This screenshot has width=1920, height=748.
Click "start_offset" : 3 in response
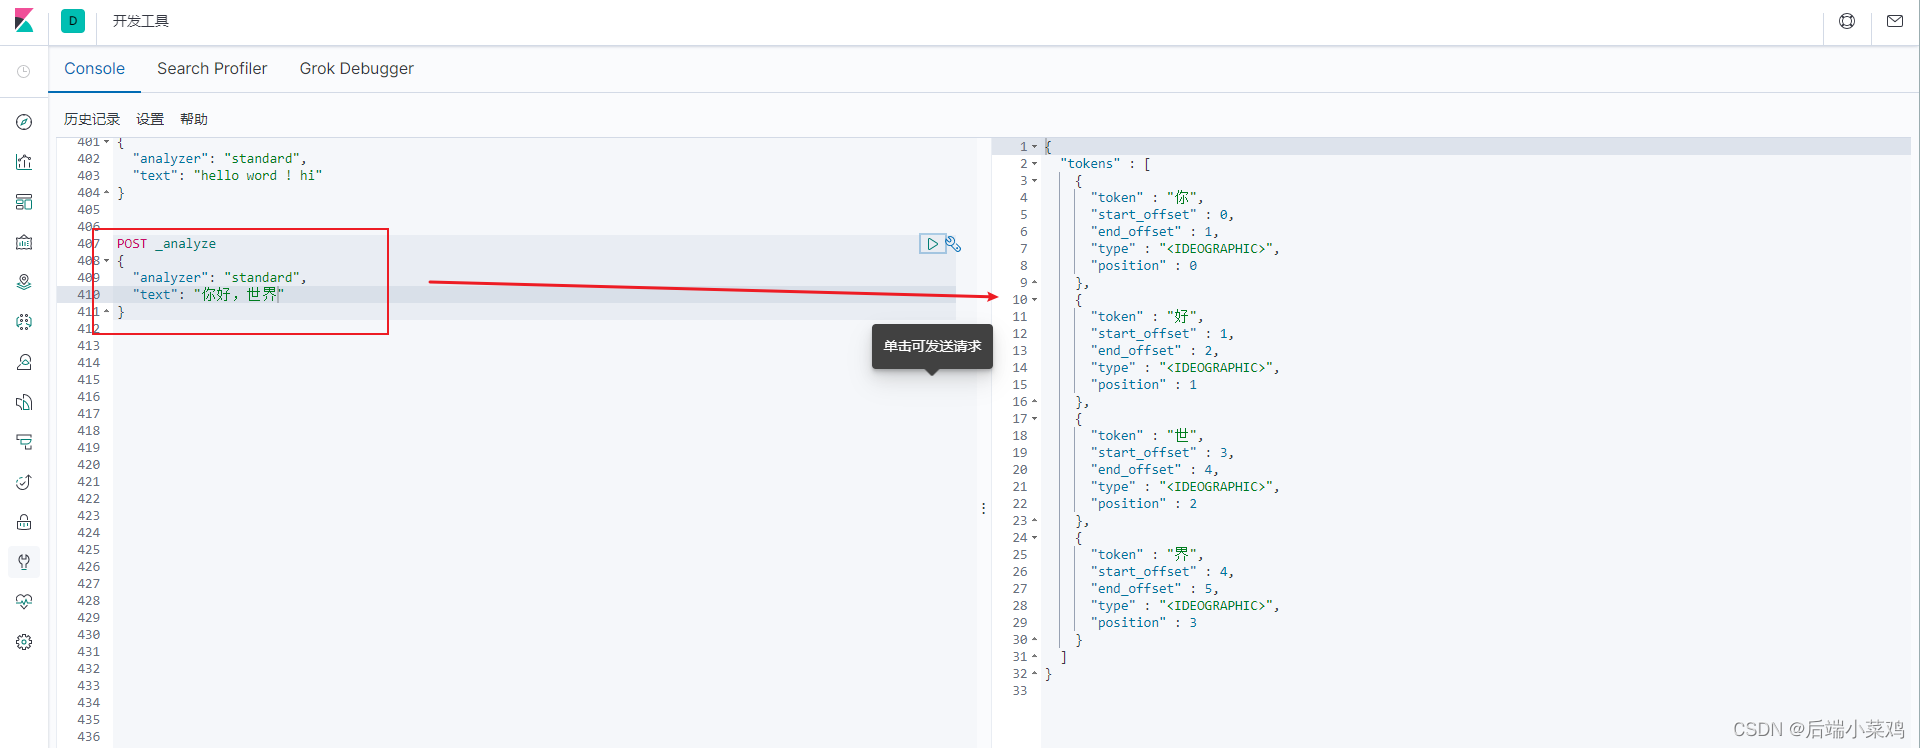(1162, 453)
